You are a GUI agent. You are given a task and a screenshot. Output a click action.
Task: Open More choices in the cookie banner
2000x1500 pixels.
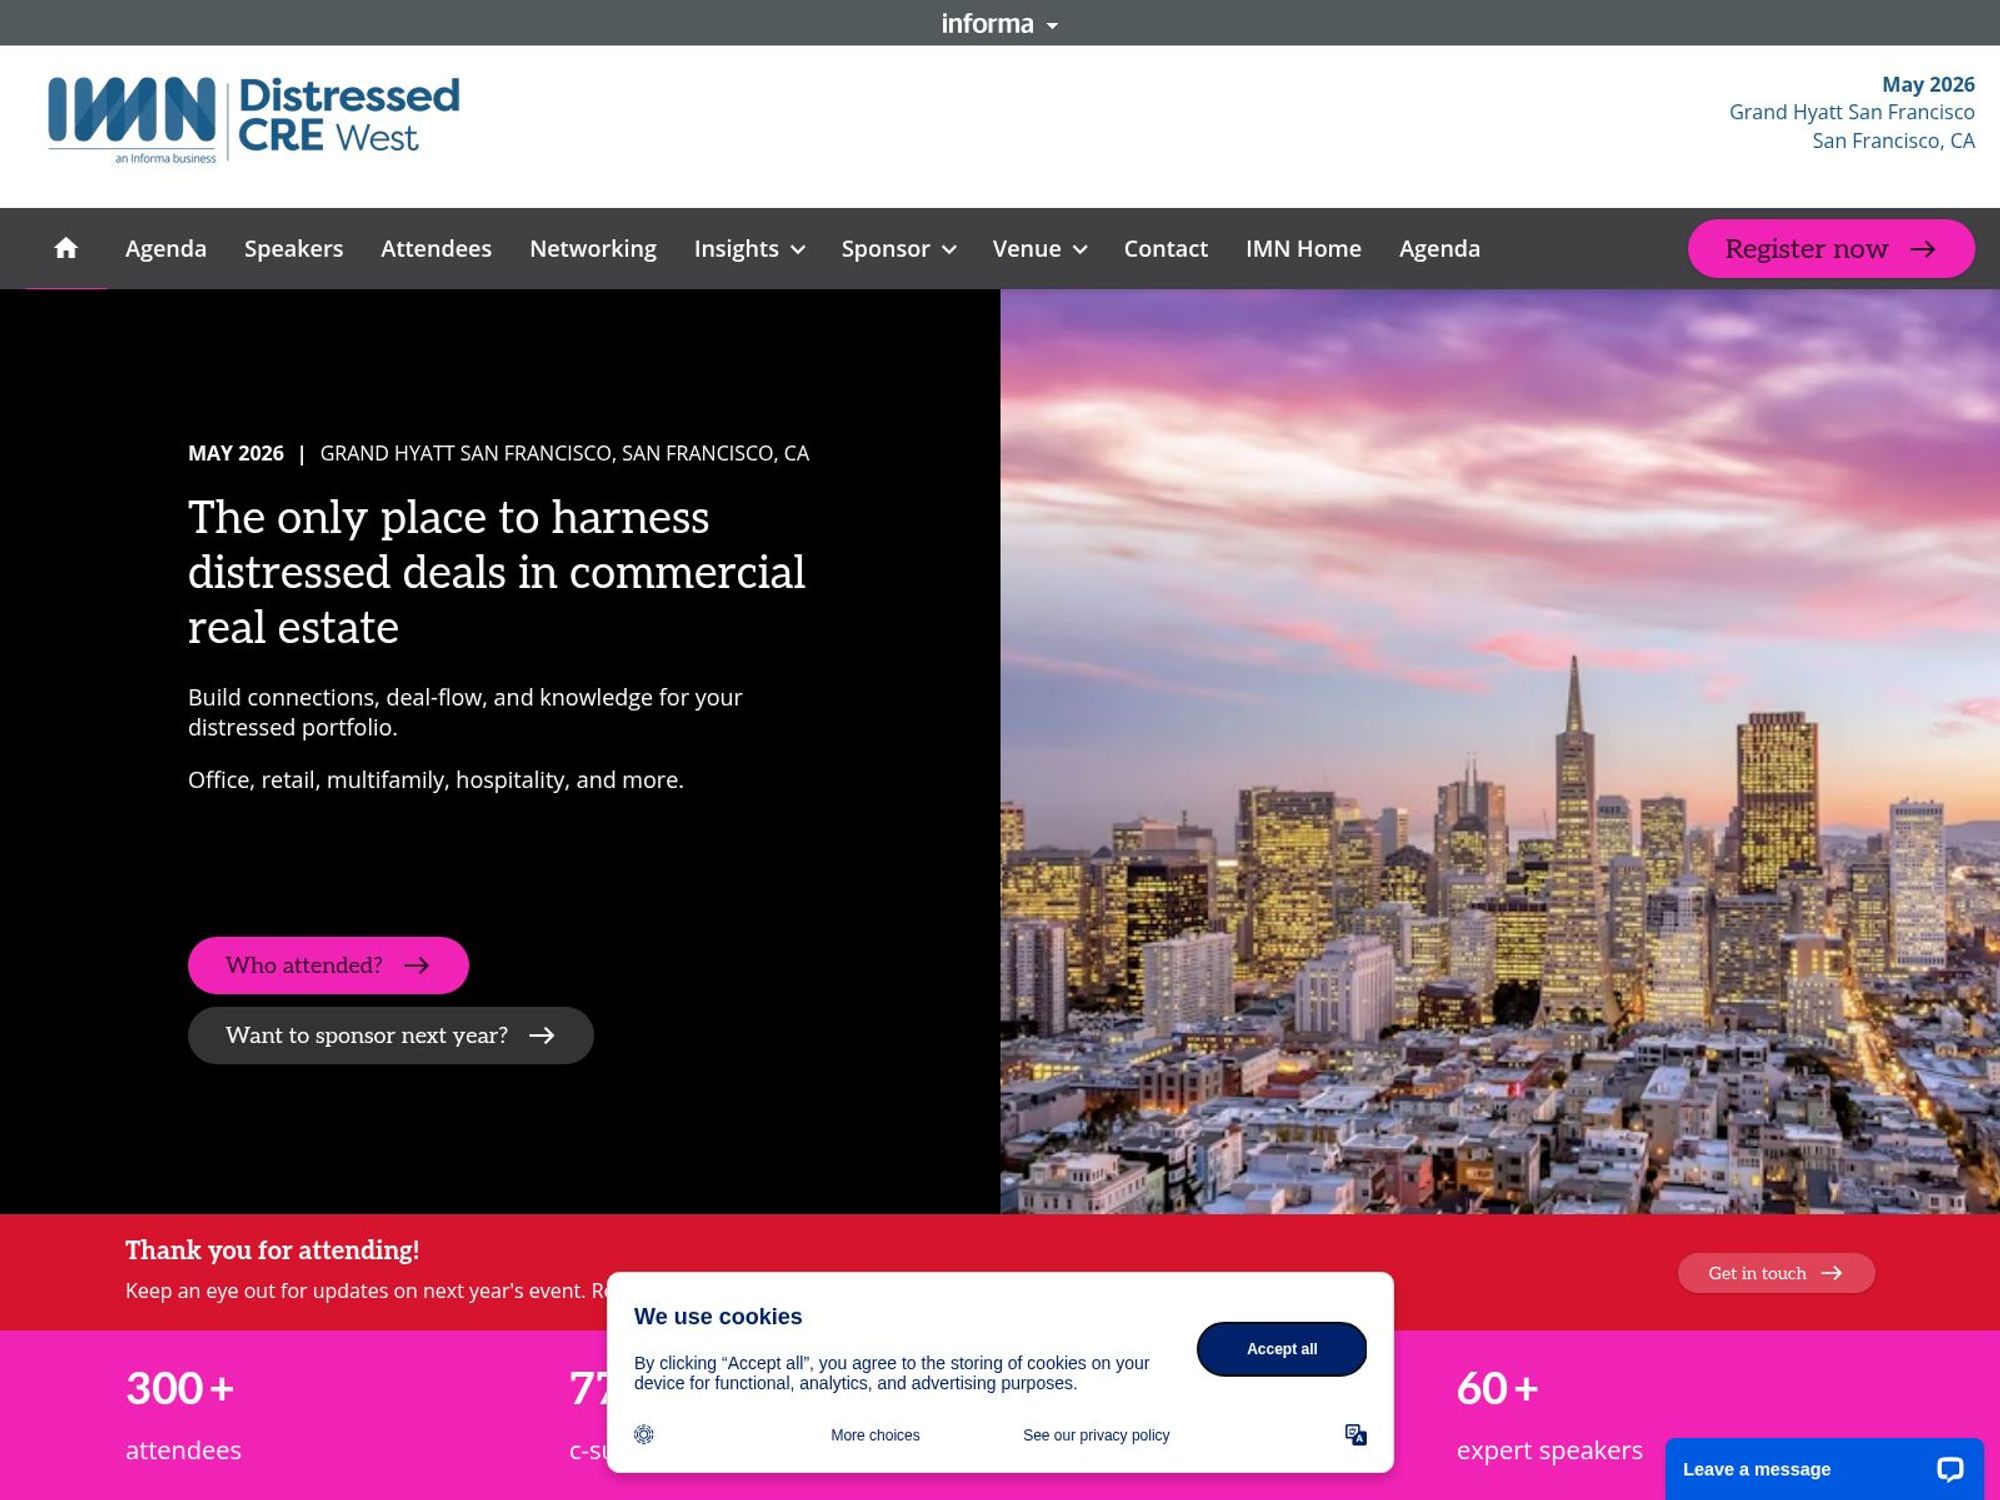pos(874,1434)
